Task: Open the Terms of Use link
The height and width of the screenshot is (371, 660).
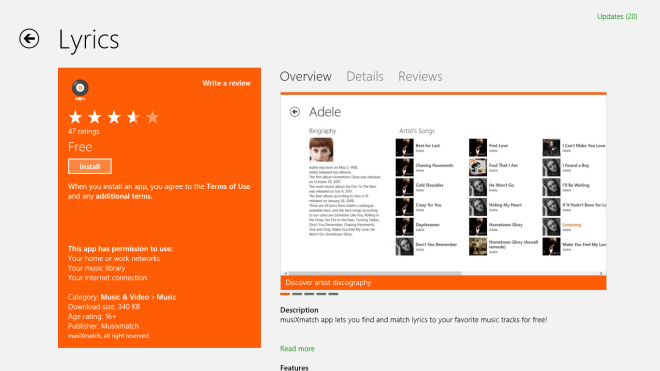Action: pos(228,187)
